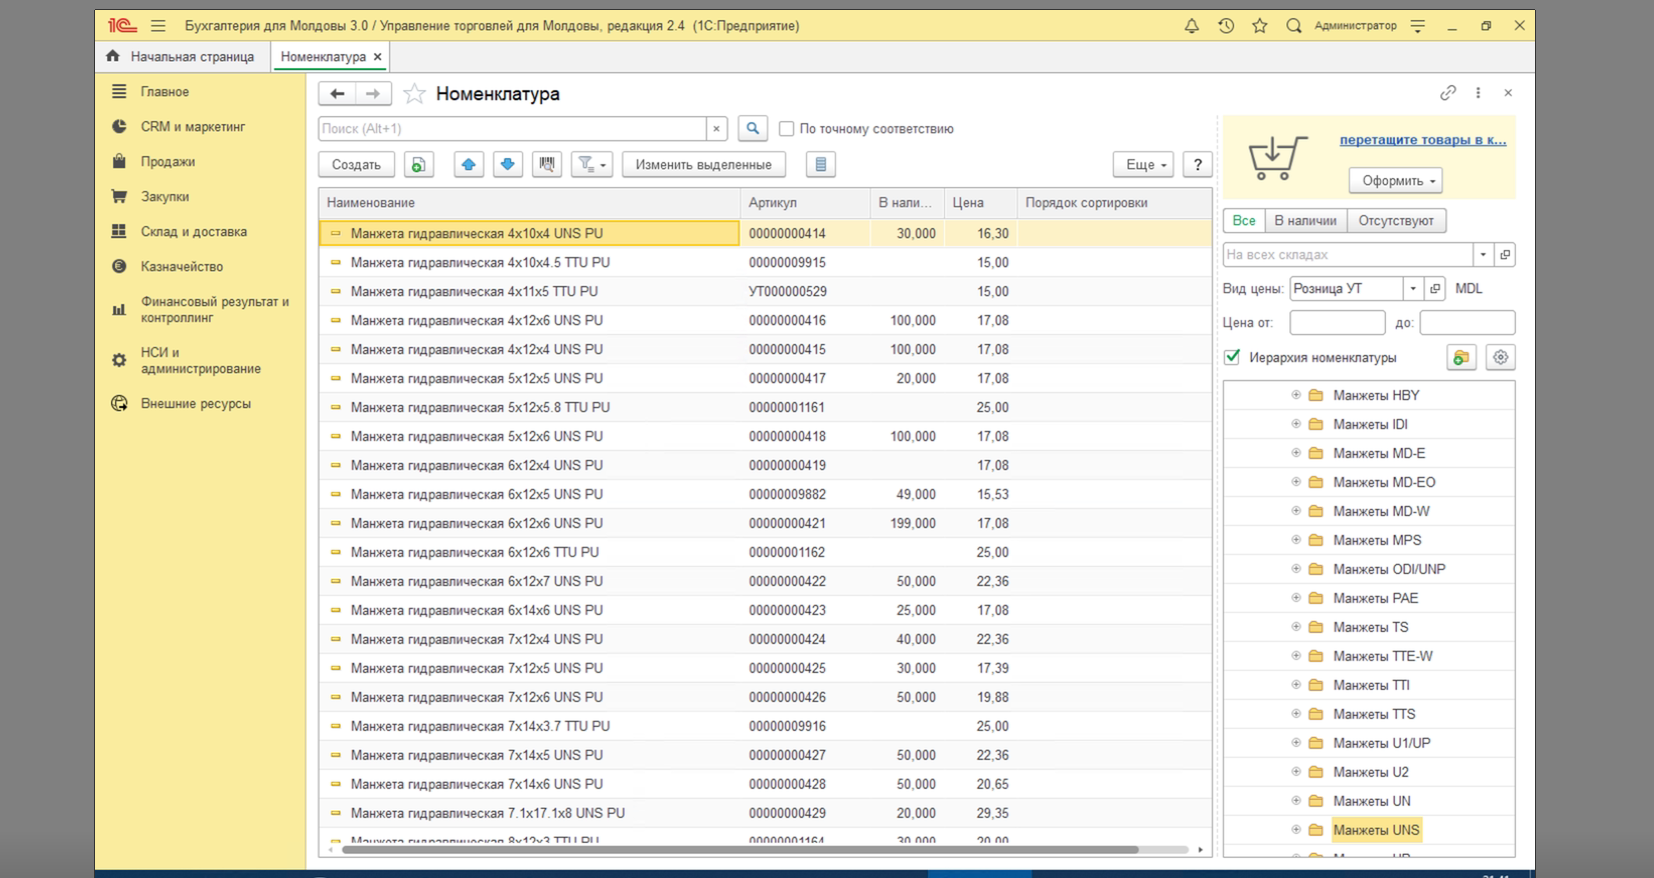Click the barcode search icon in toolbar
This screenshot has width=1654, height=878.
tap(546, 165)
